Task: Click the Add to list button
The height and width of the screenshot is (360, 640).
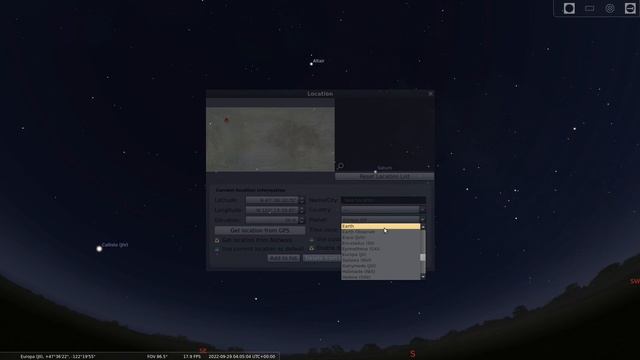Action: 284,258
